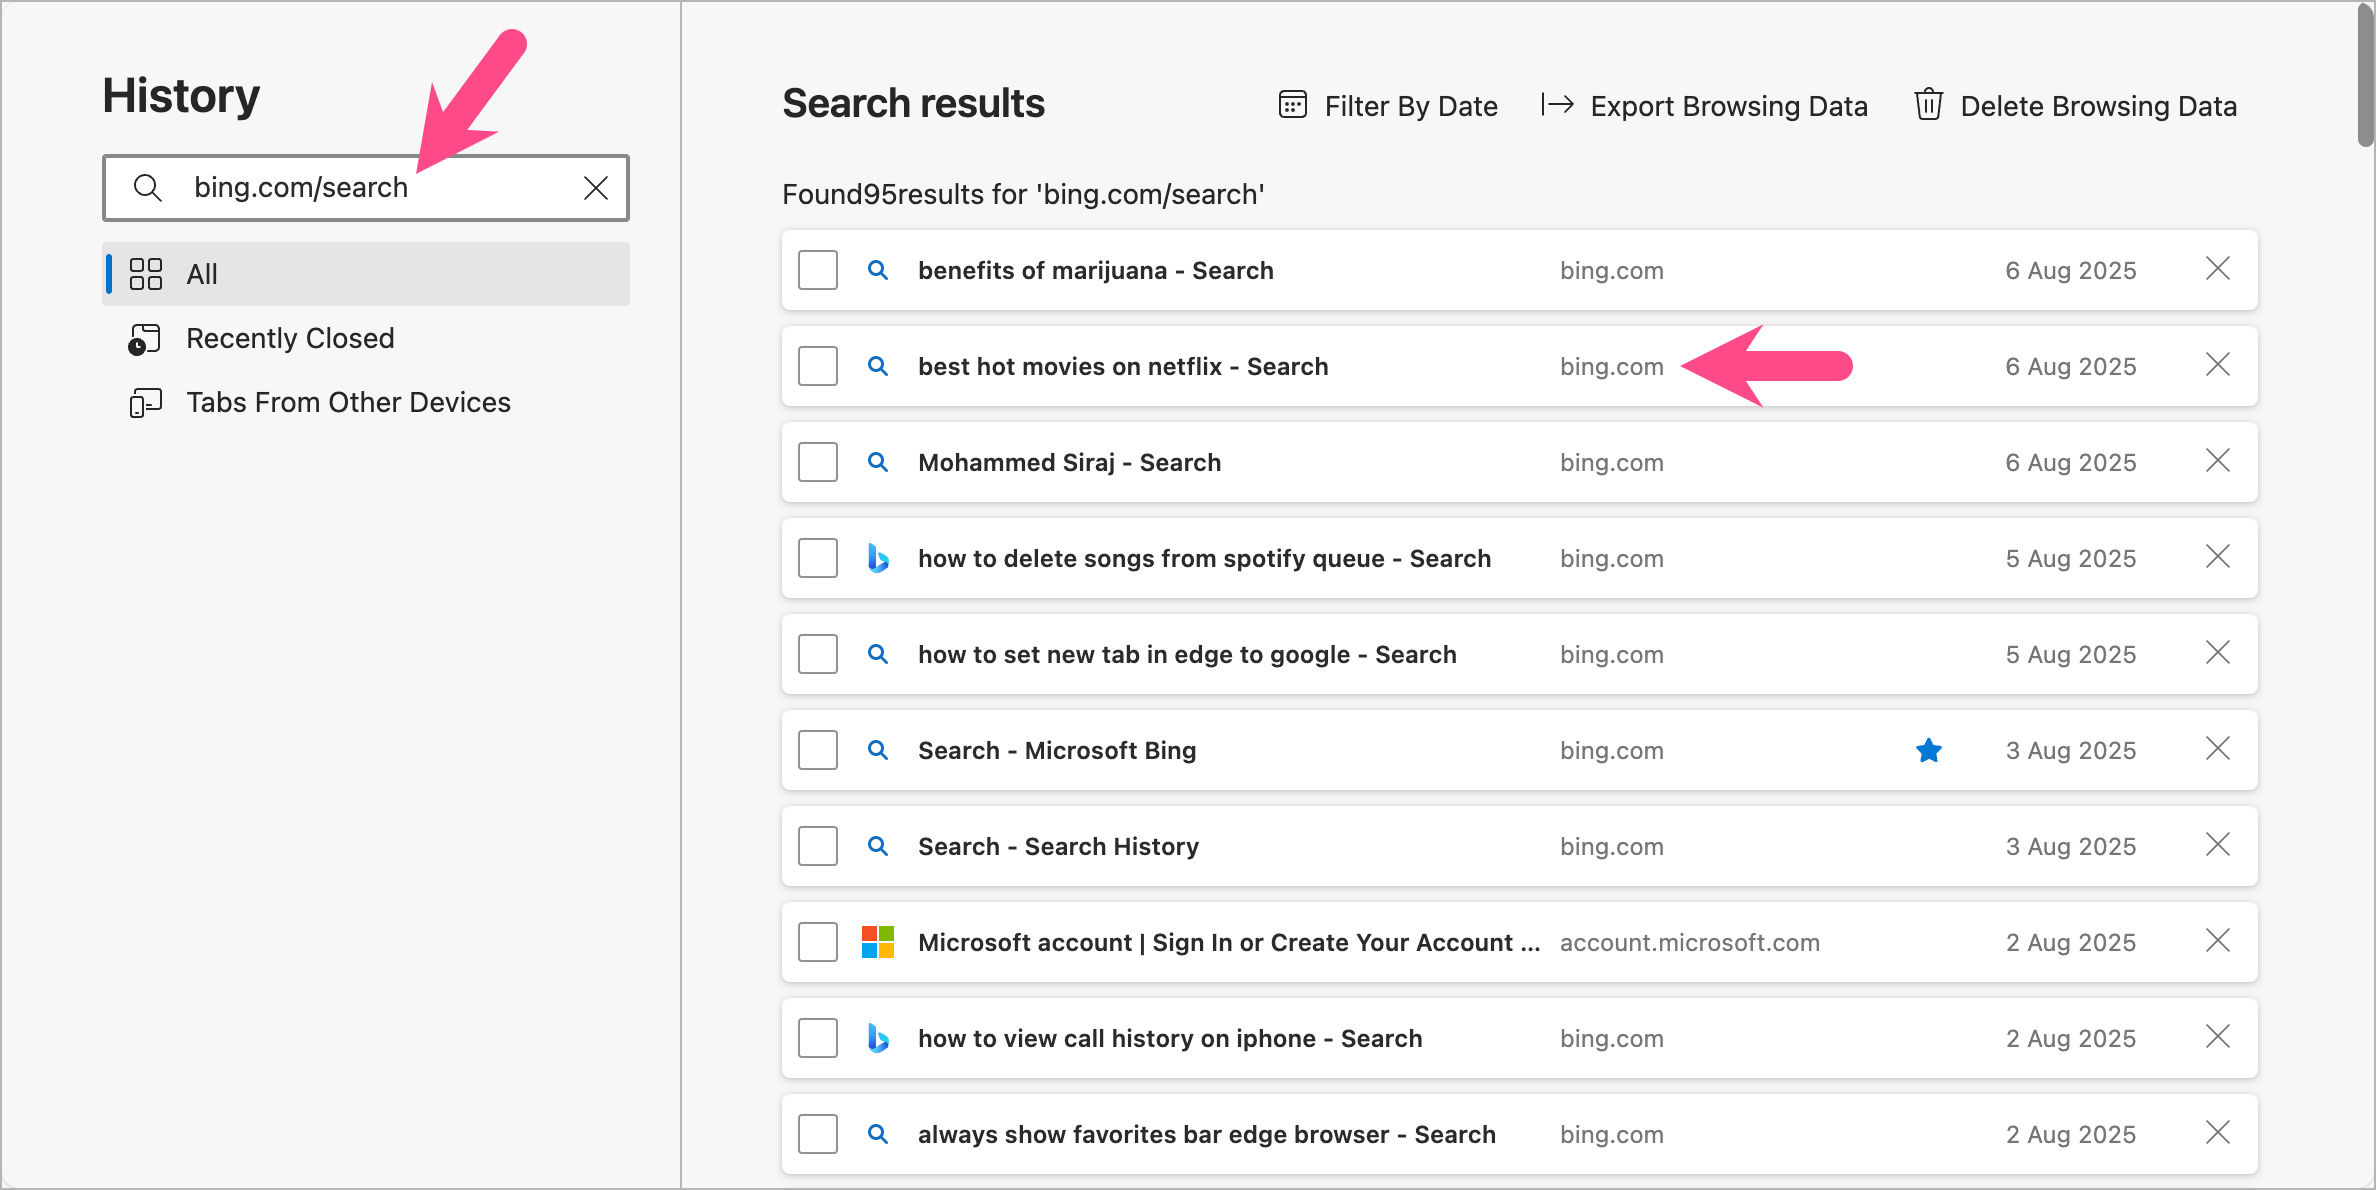Clear the history search box text
The height and width of the screenshot is (1190, 2376).
[596, 188]
